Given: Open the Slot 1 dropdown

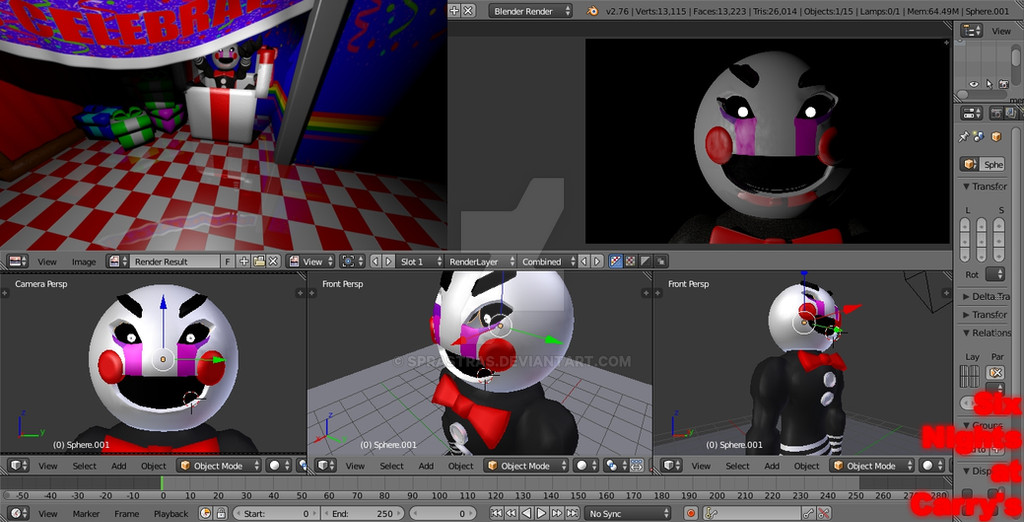Looking at the screenshot, I should point(419,261).
